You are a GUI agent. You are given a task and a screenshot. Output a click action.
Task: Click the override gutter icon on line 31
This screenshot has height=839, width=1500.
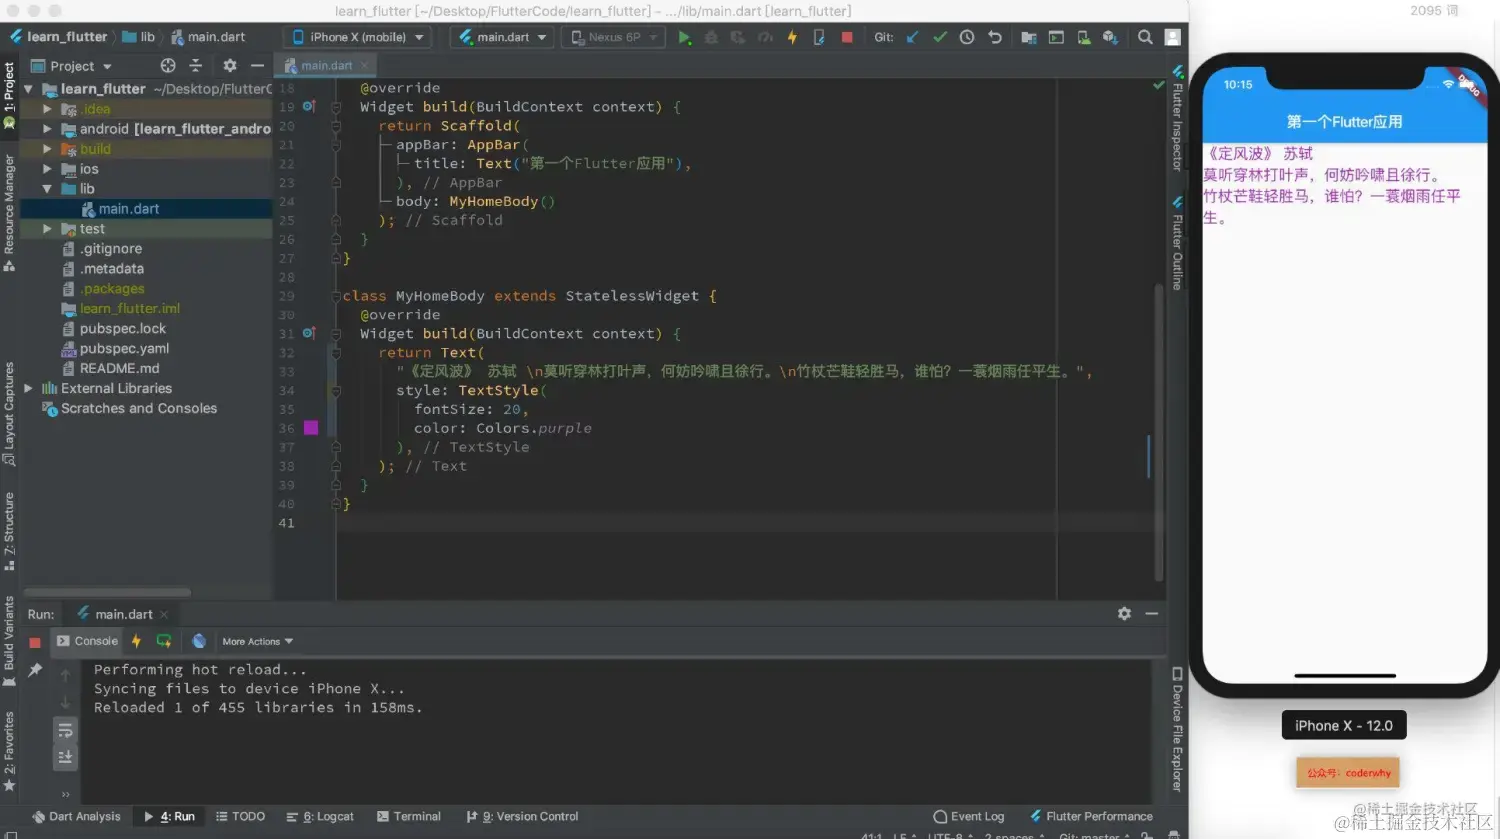[309, 333]
